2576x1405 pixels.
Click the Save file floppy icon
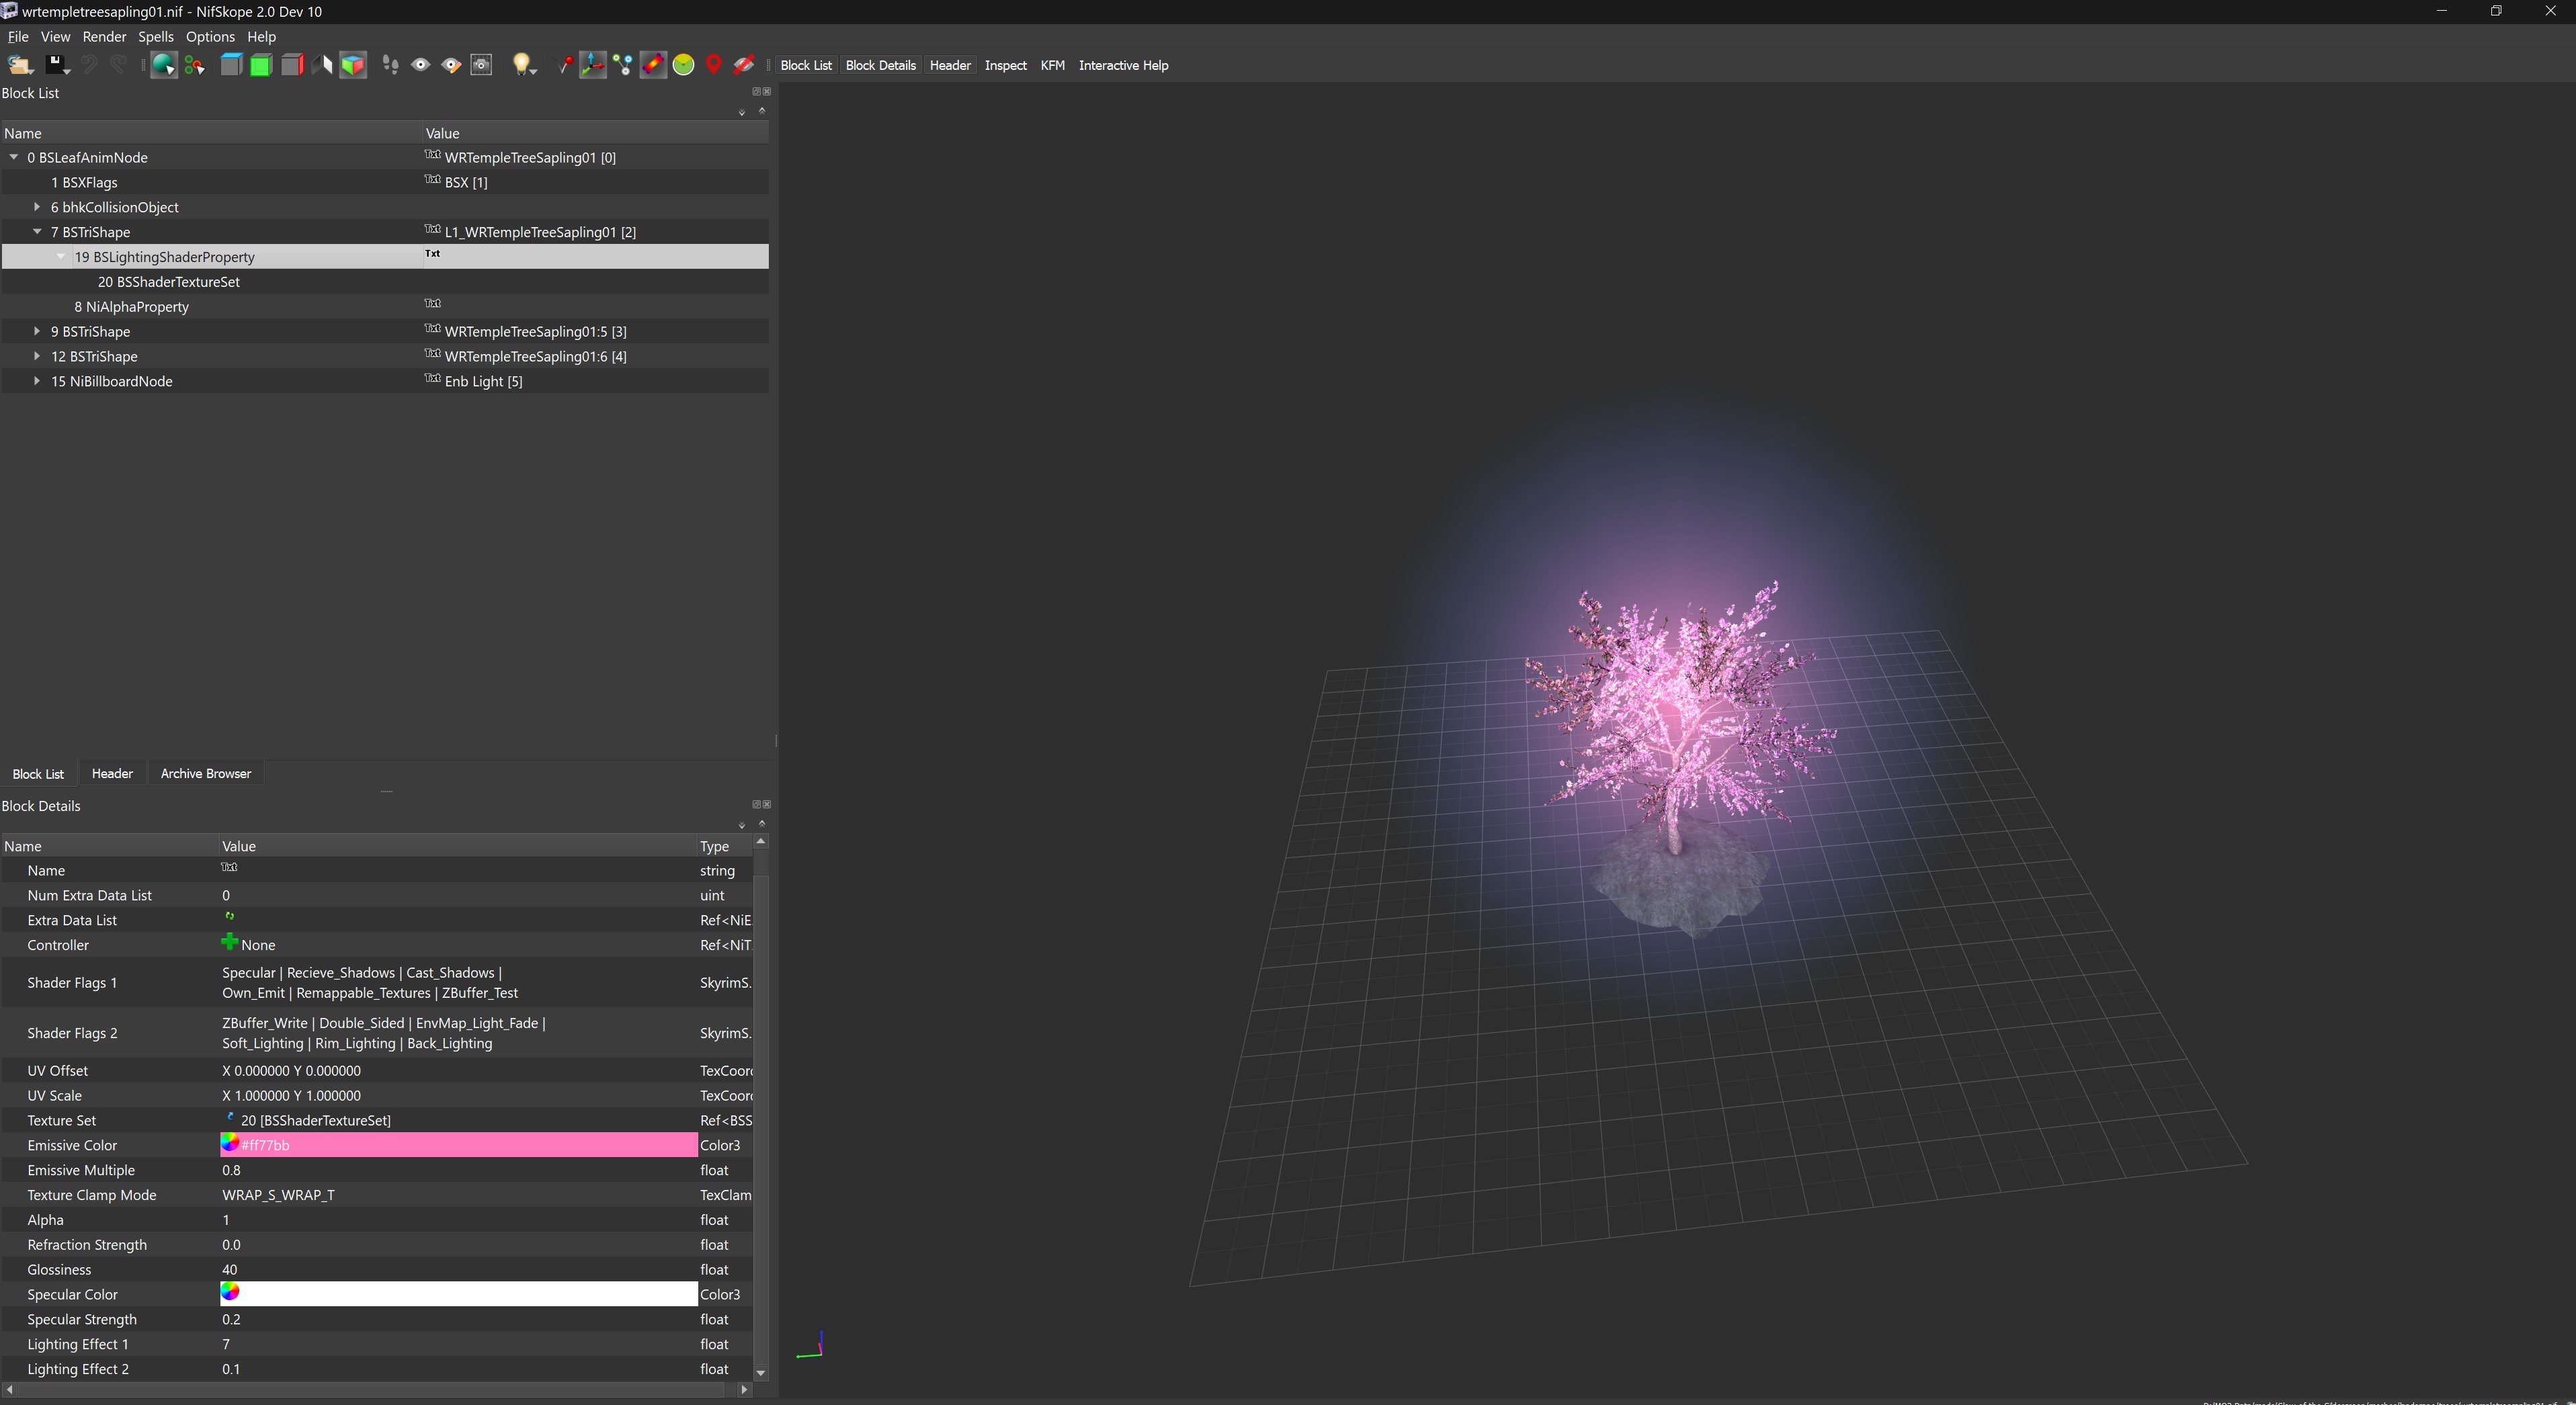coord(56,65)
